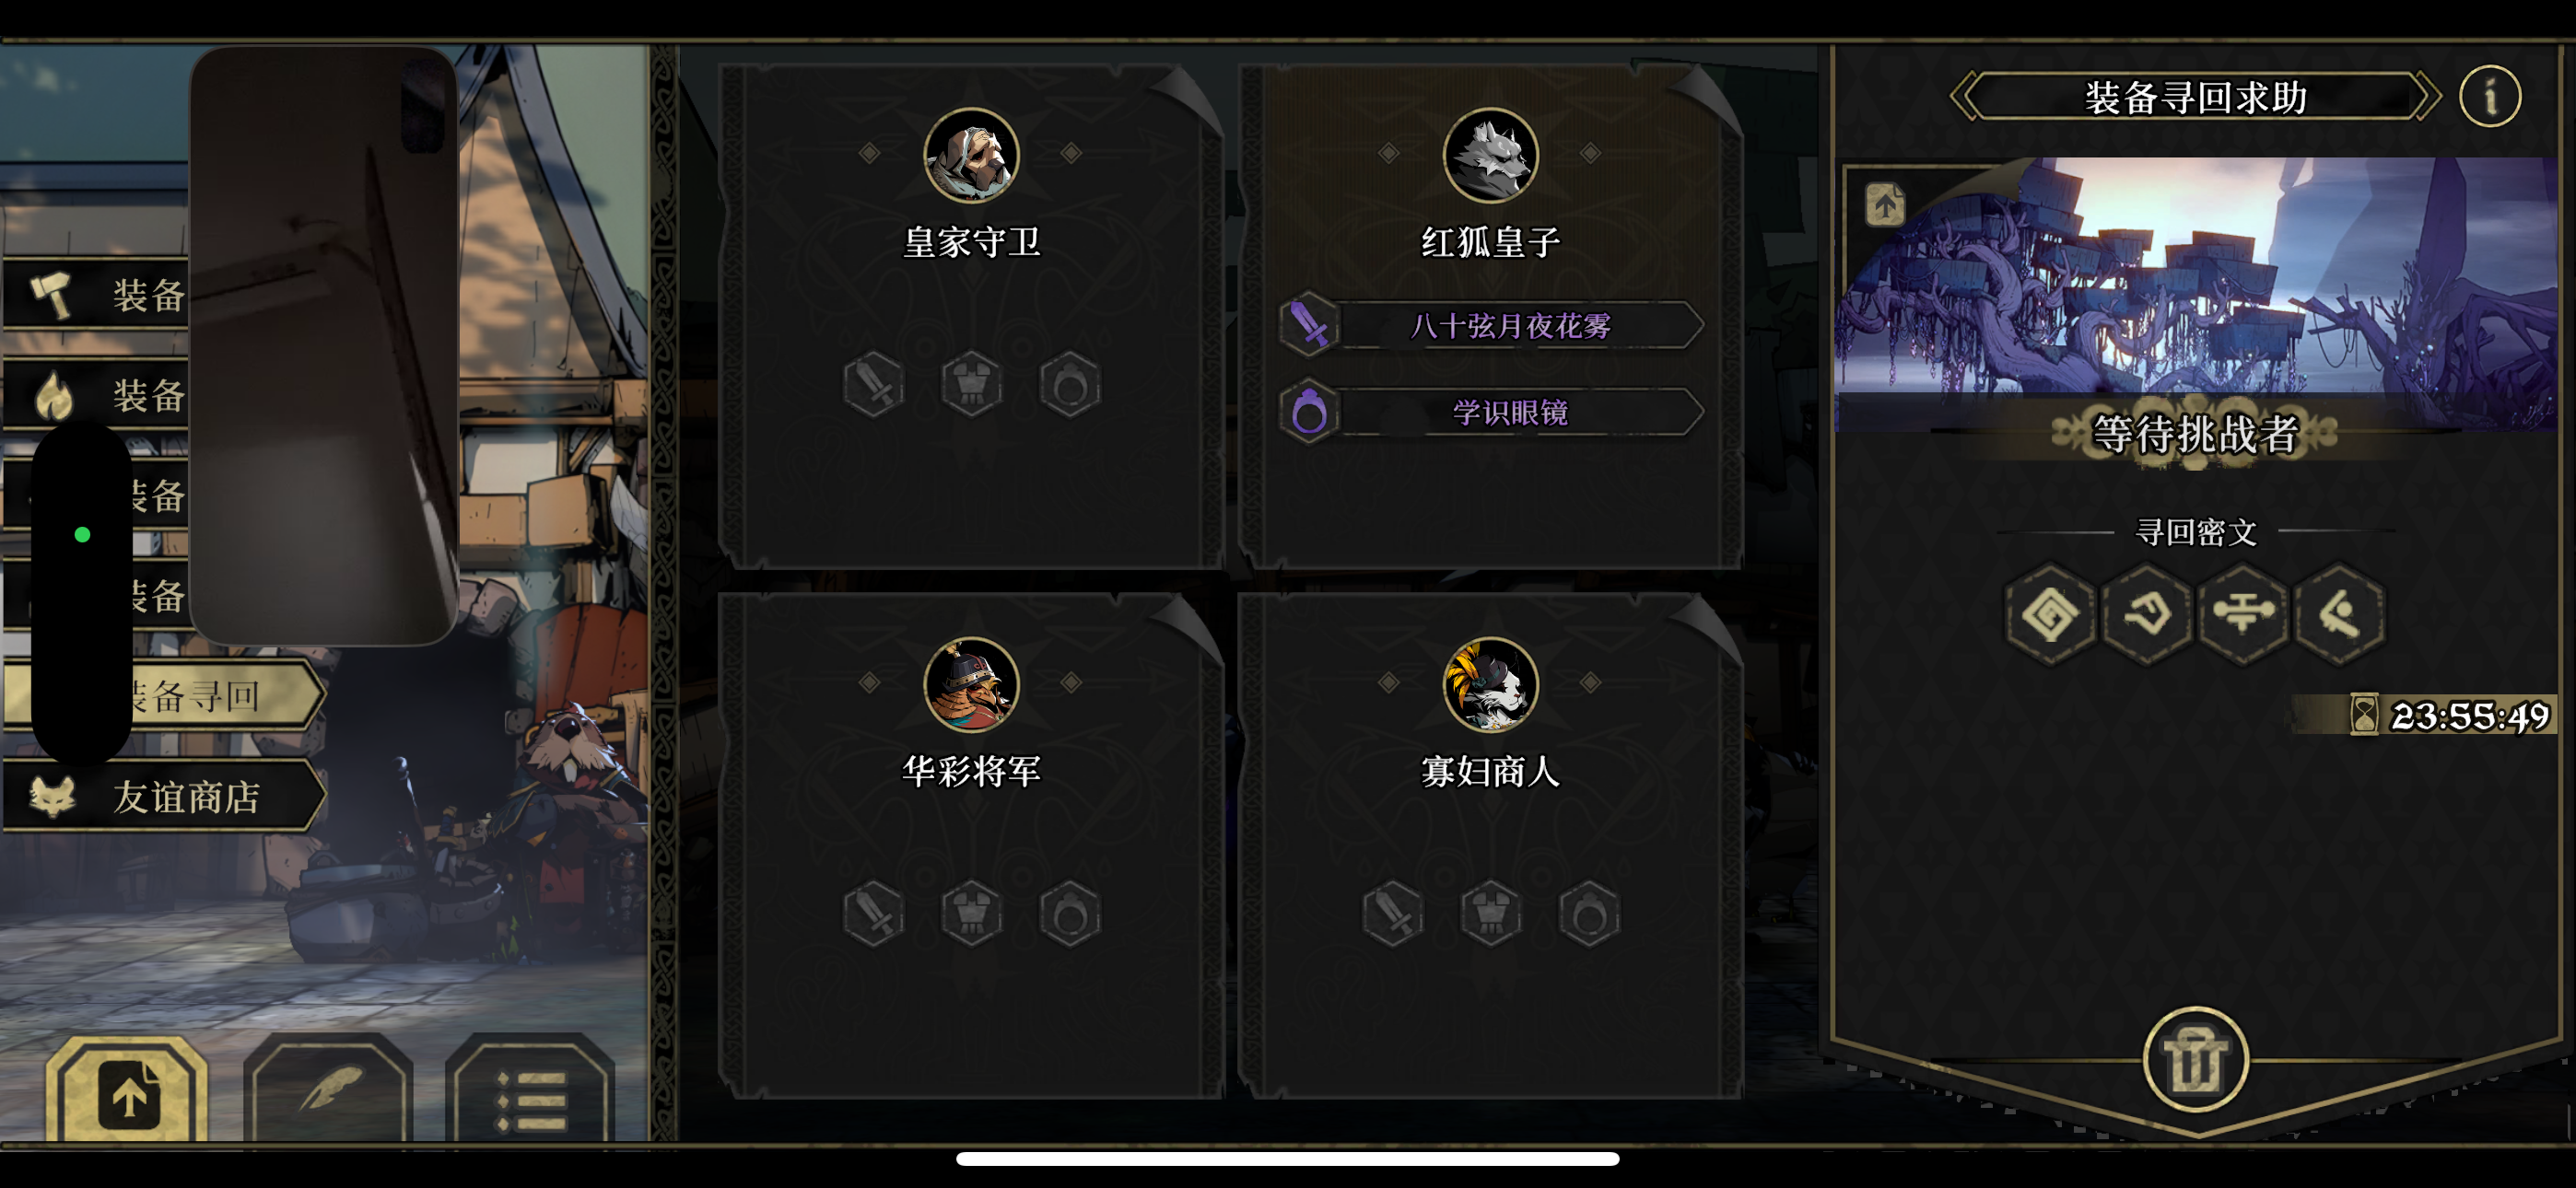Open the list menu icon button
Image resolution: width=2576 pixels, height=1188 pixels.
click(x=530, y=1092)
